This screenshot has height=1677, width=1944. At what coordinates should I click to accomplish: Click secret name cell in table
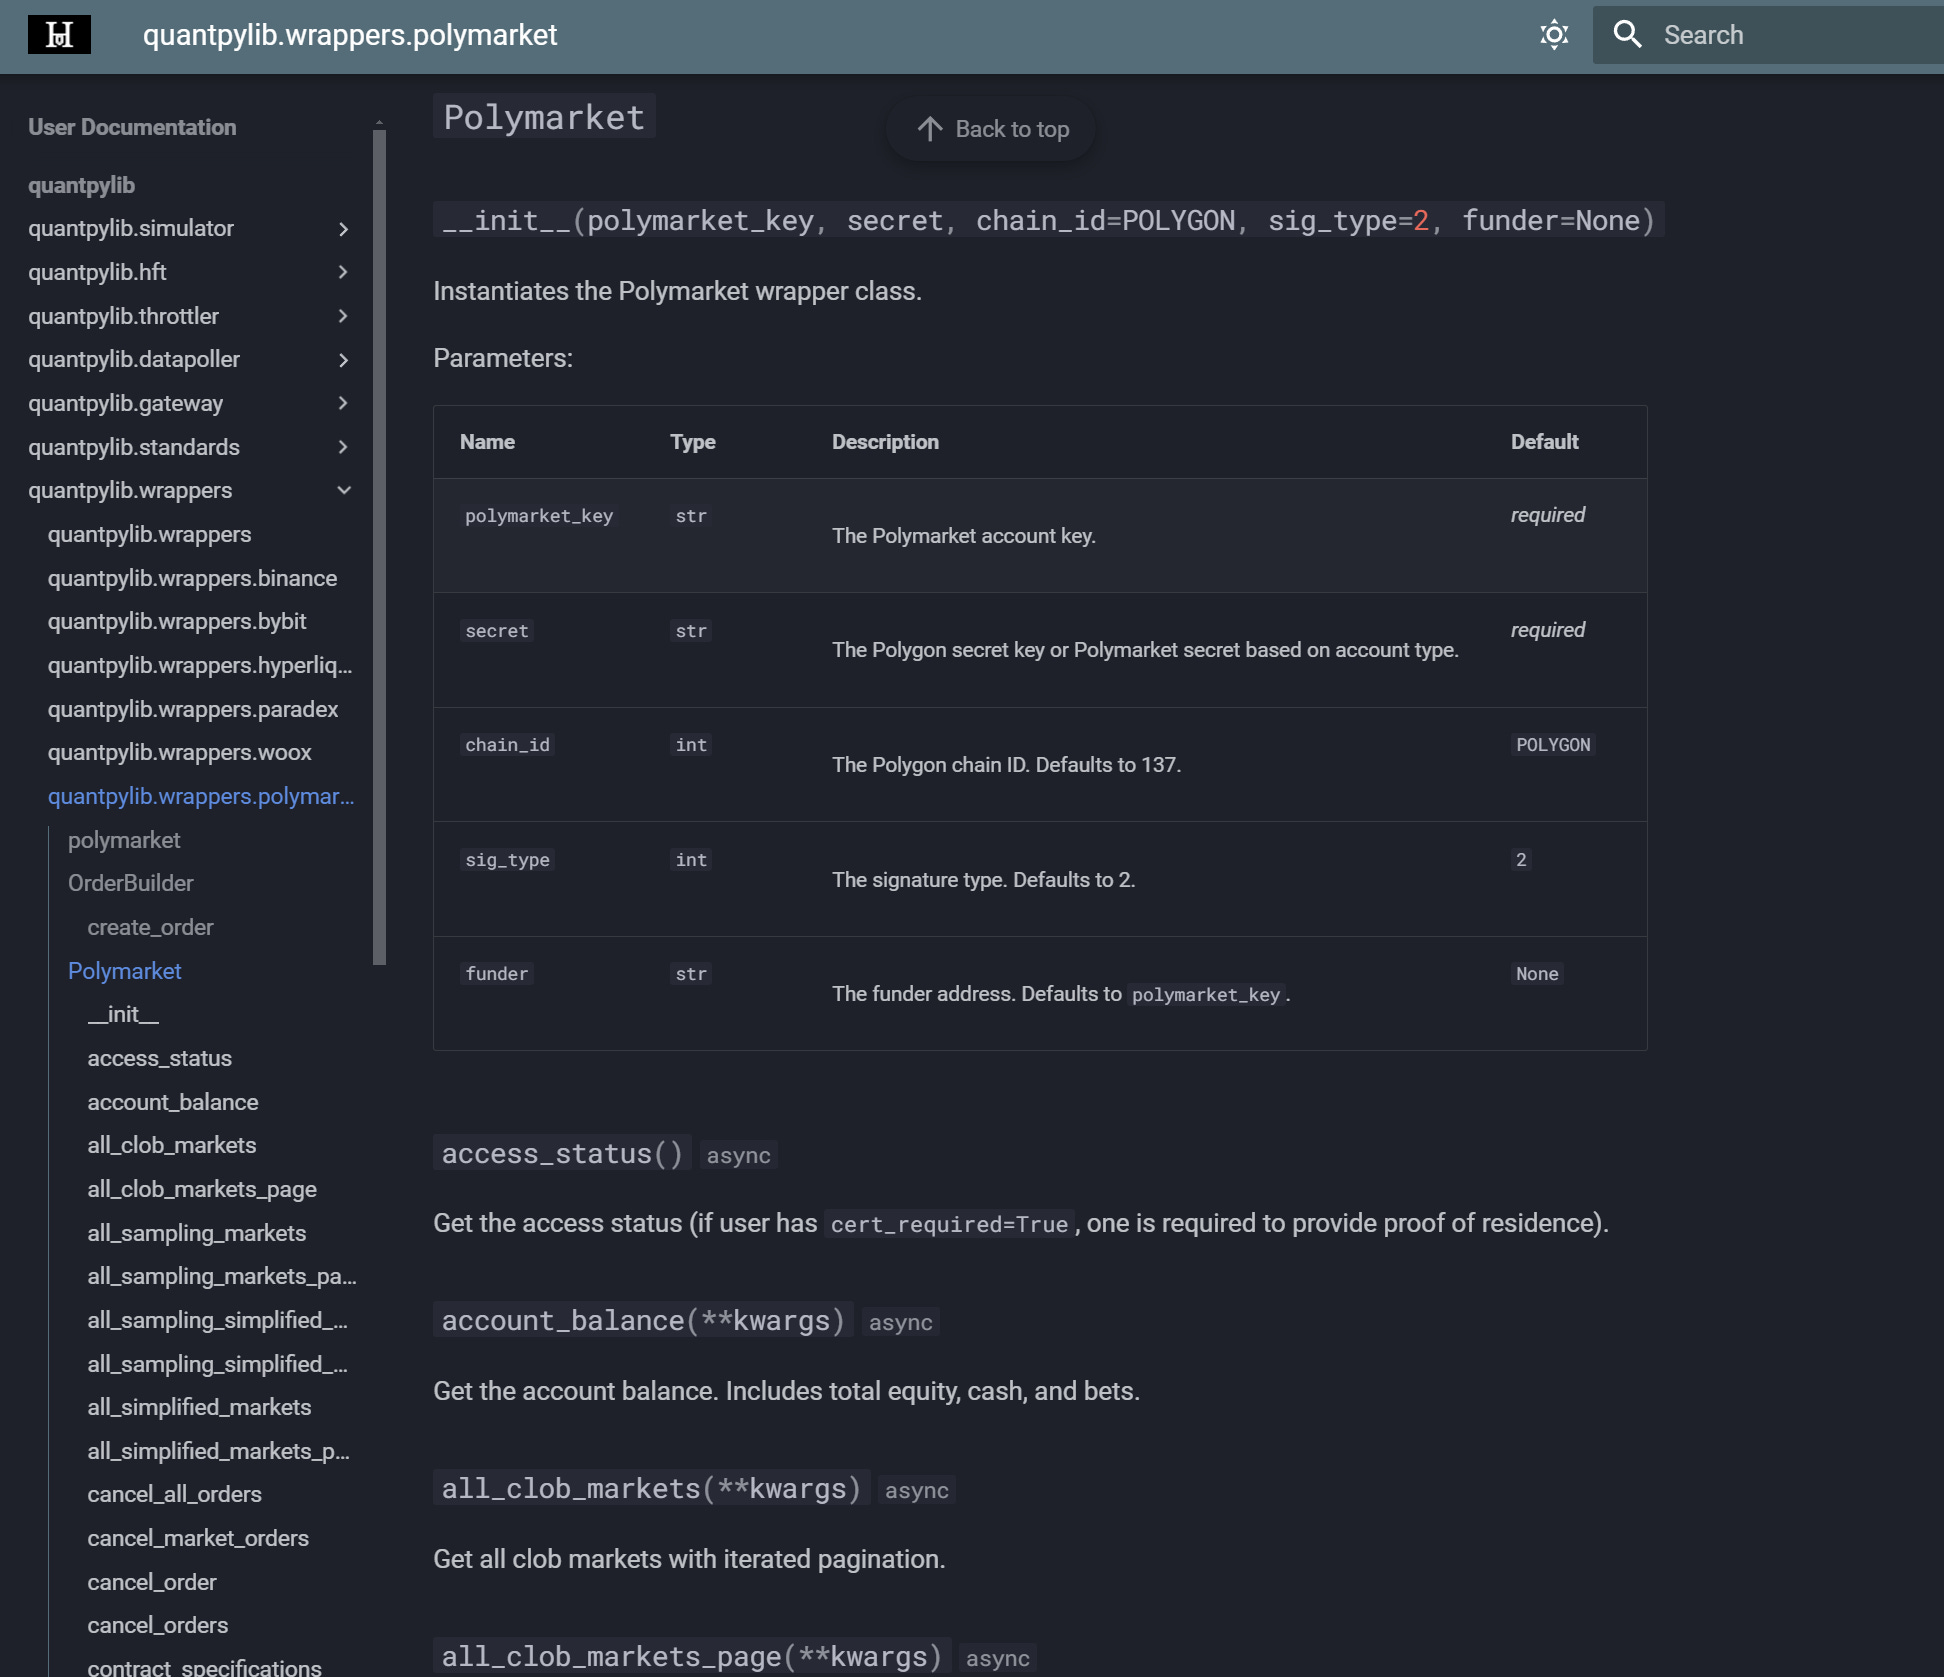(497, 631)
